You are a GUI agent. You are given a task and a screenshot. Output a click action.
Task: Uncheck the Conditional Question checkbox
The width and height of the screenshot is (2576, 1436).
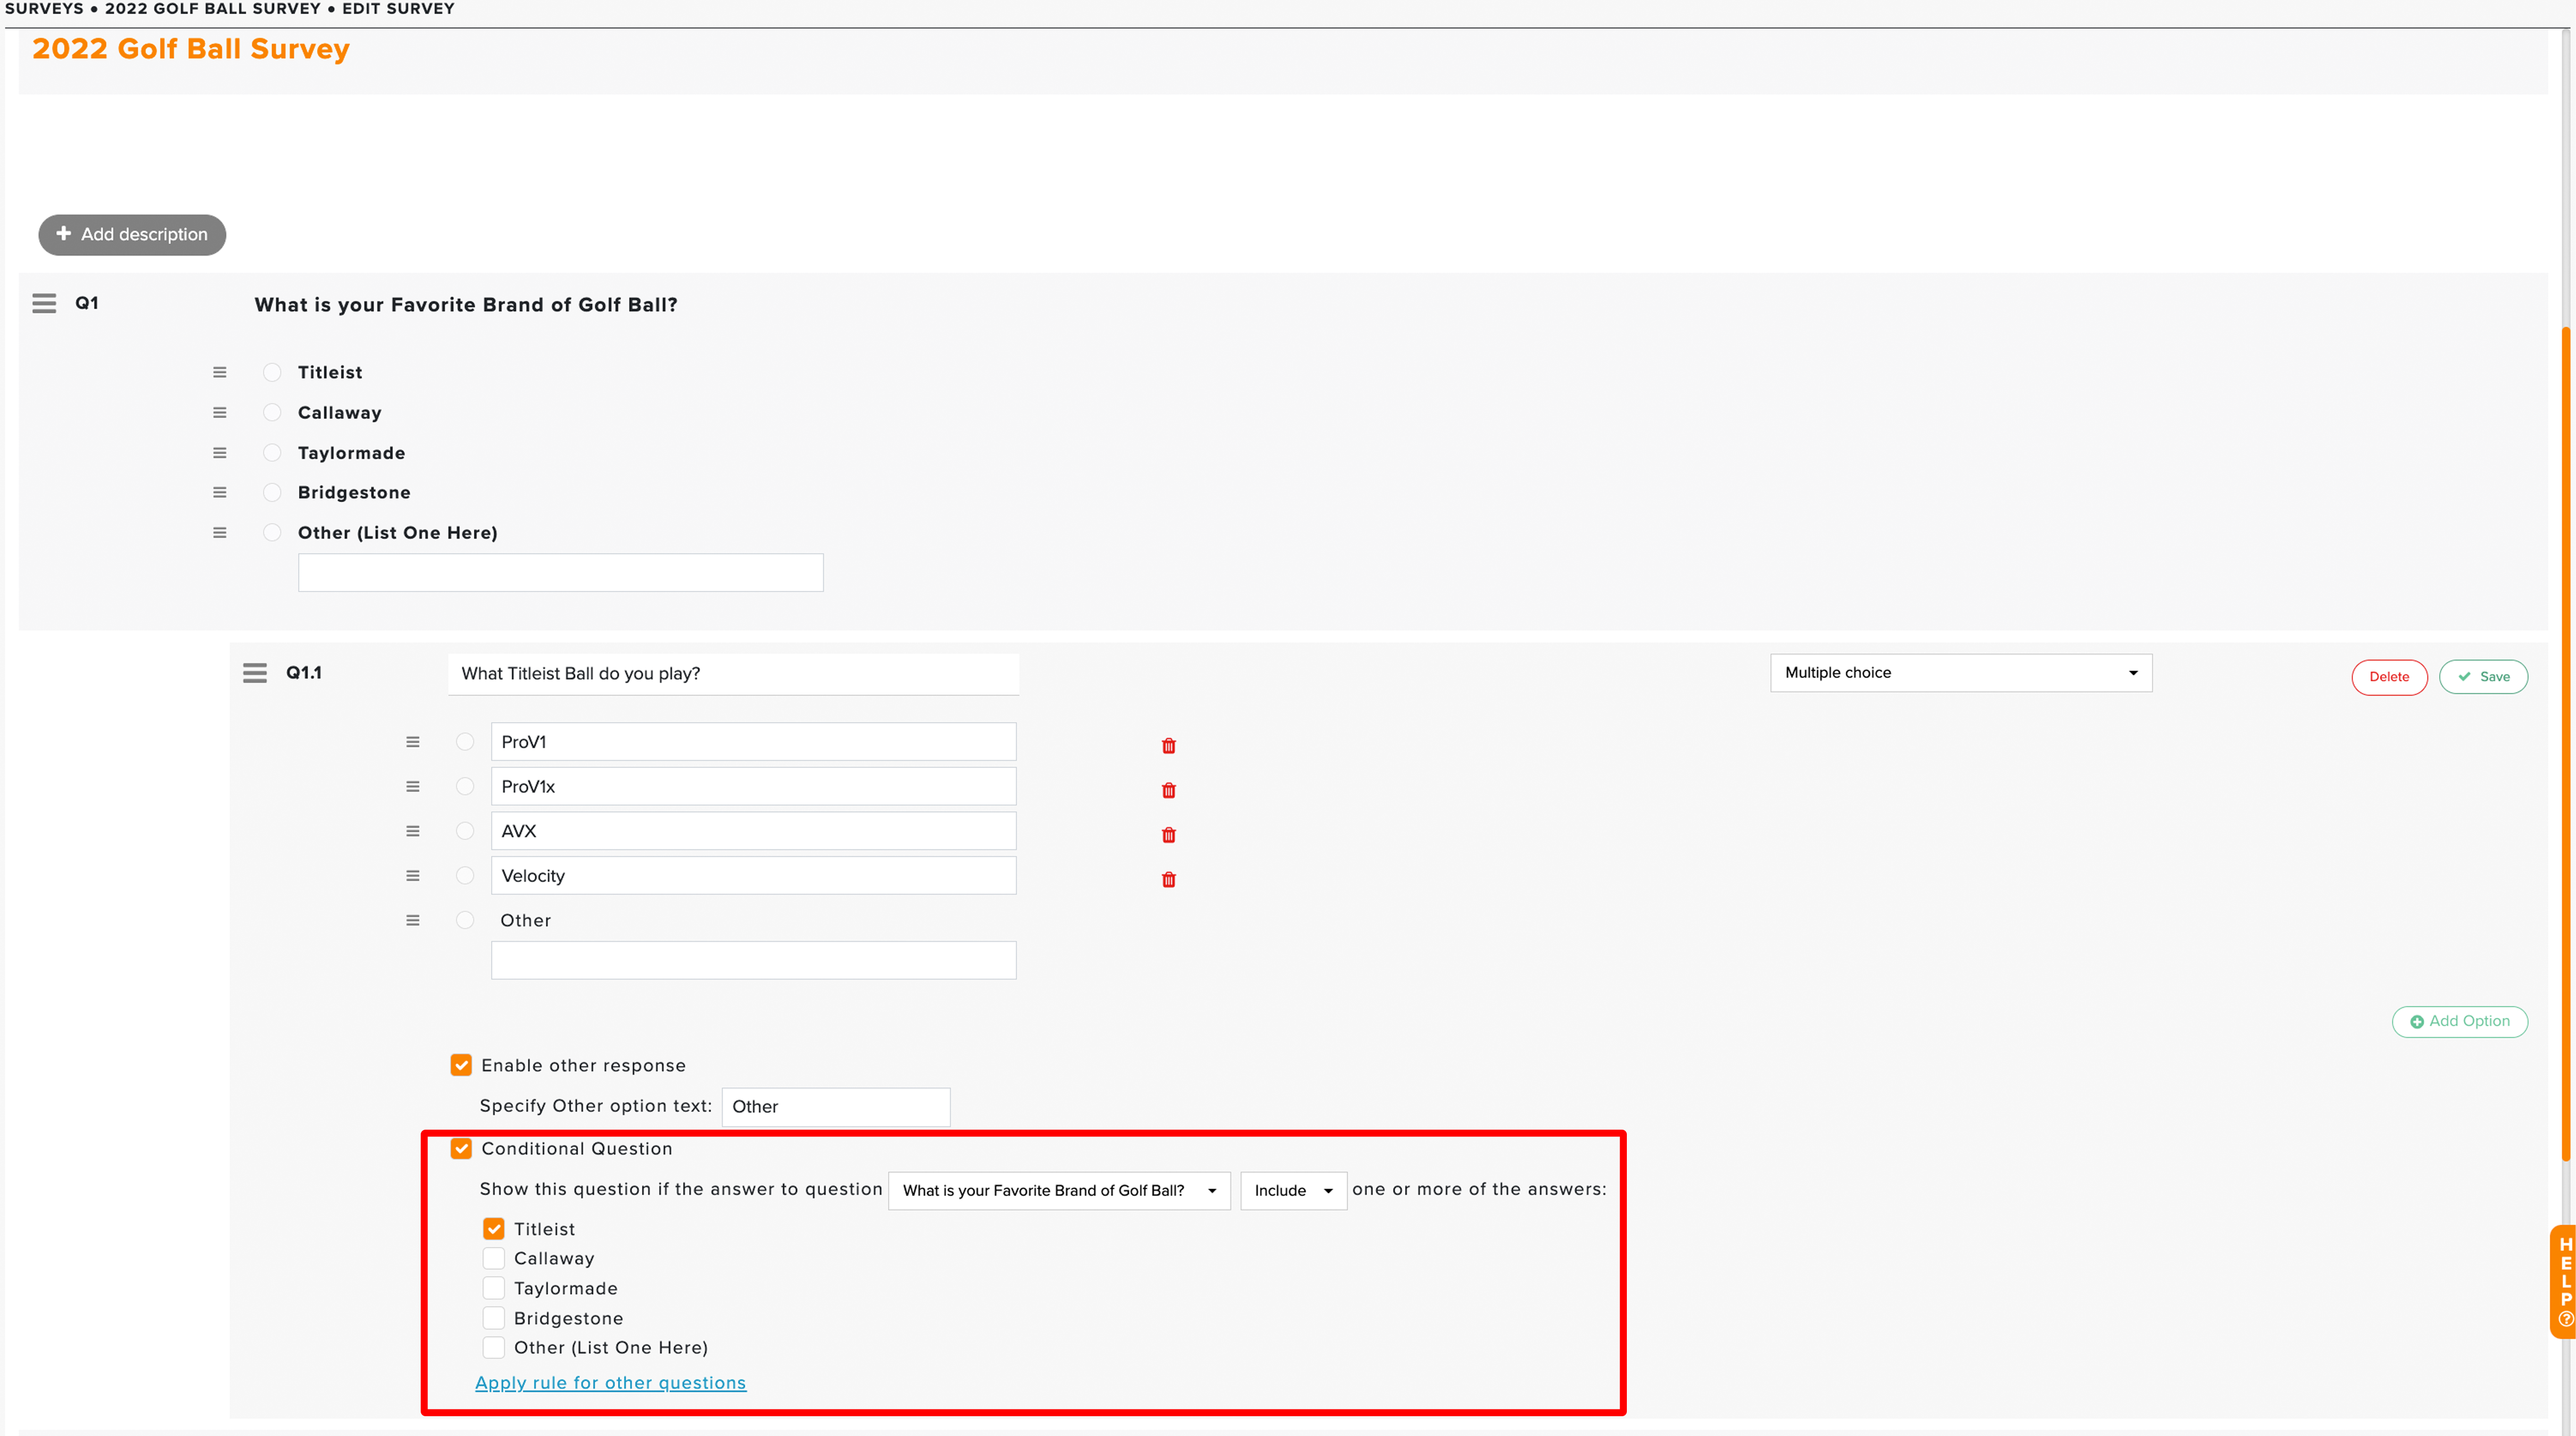[461, 1148]
